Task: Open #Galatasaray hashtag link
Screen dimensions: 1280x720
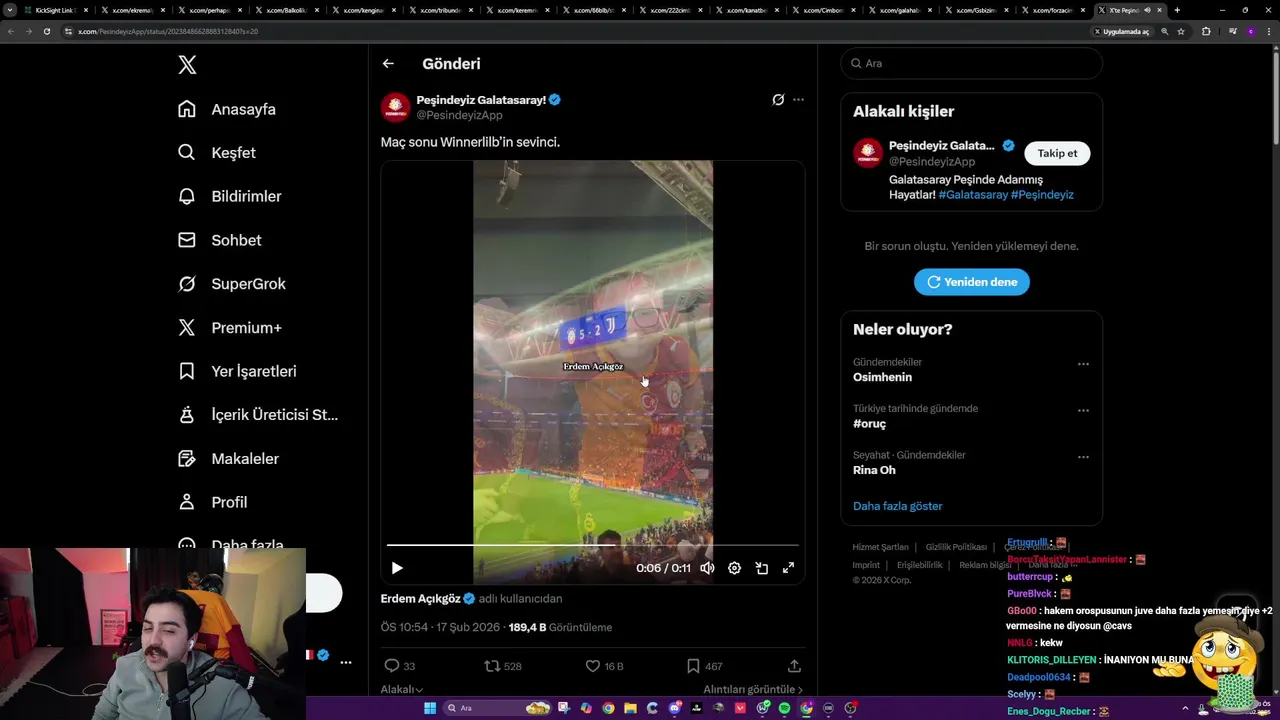Action: [x=973, y=195]
